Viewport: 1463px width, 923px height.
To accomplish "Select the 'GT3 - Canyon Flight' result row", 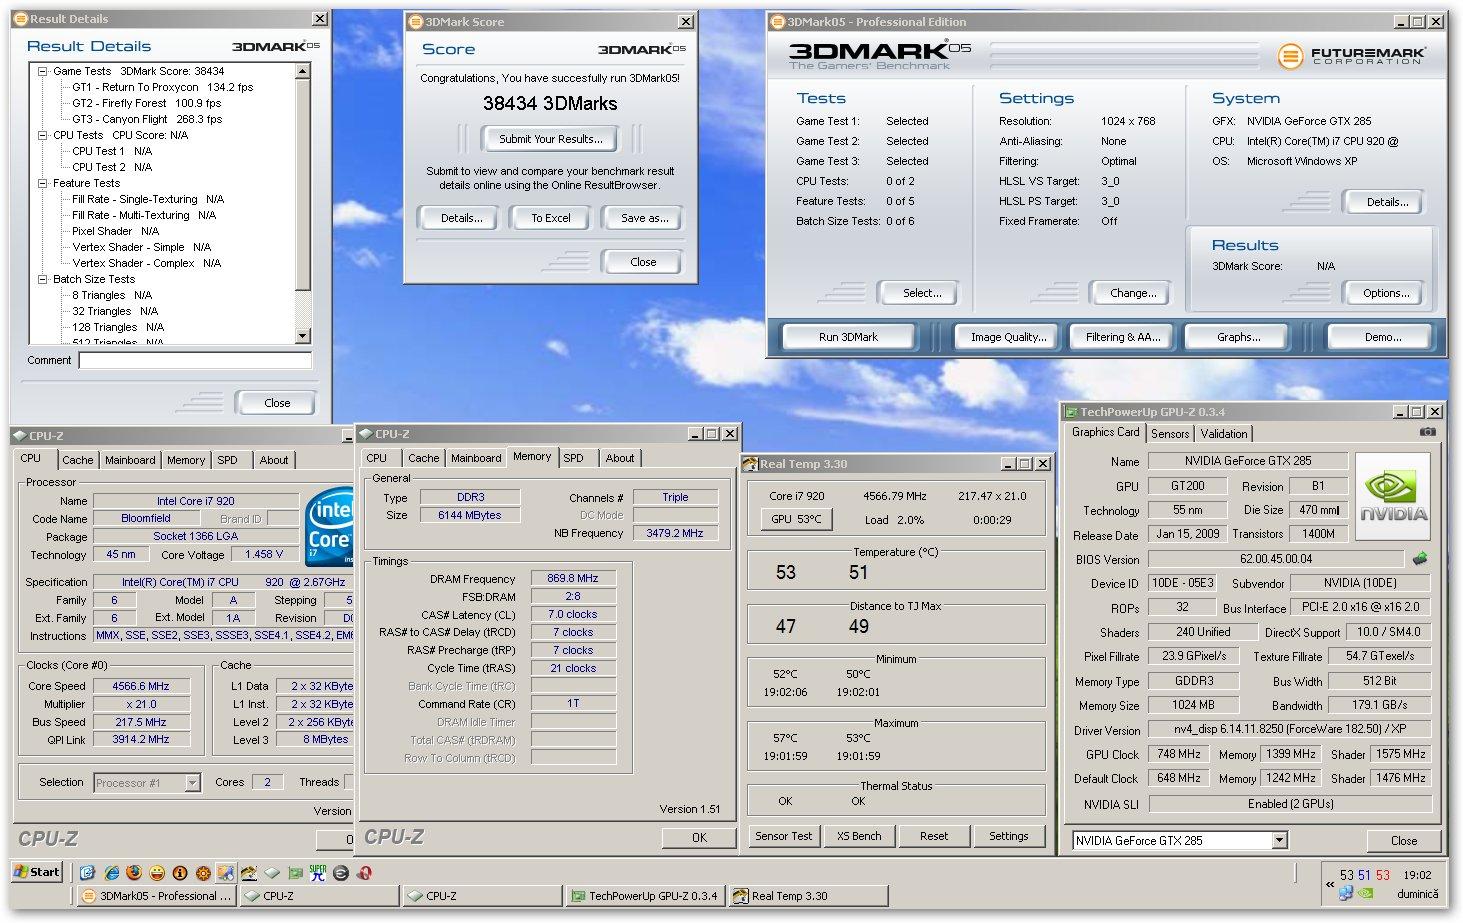I will click(x=147, y=119).
